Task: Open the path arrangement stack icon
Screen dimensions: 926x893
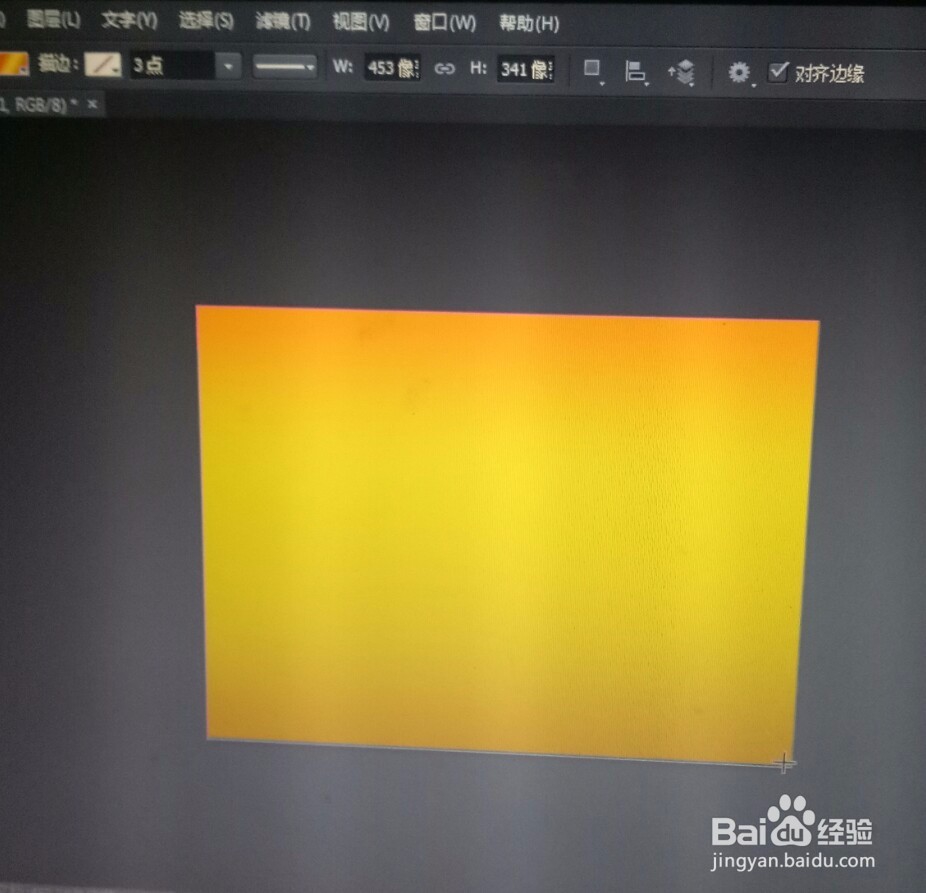Action: click(682, 72)
